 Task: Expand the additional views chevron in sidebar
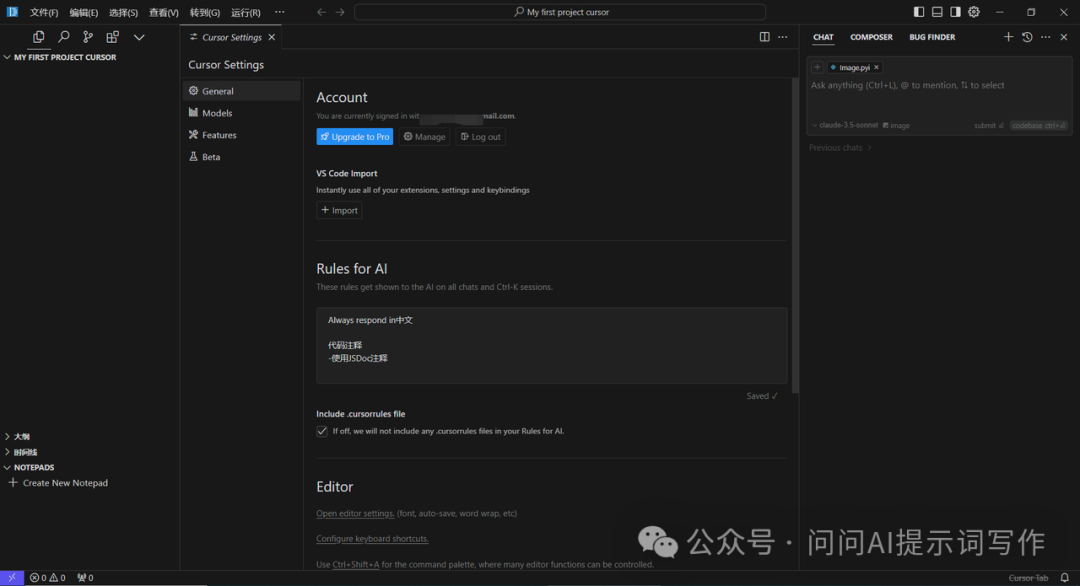[139, 37]
